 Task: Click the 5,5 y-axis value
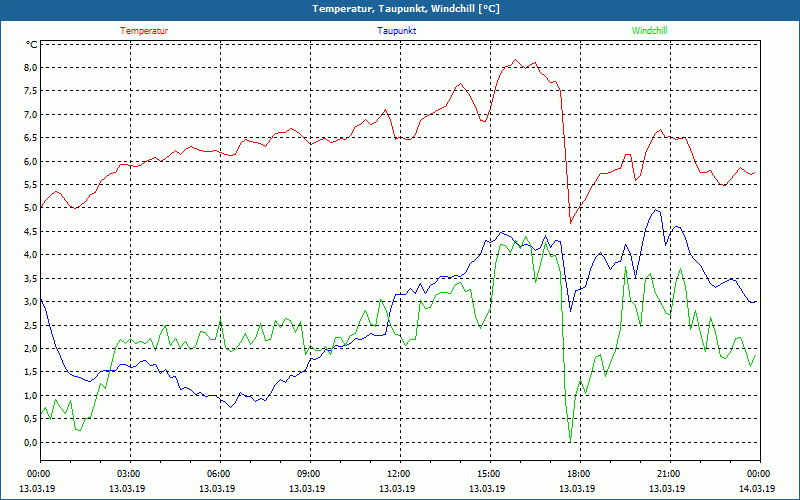tap(31, 185)
